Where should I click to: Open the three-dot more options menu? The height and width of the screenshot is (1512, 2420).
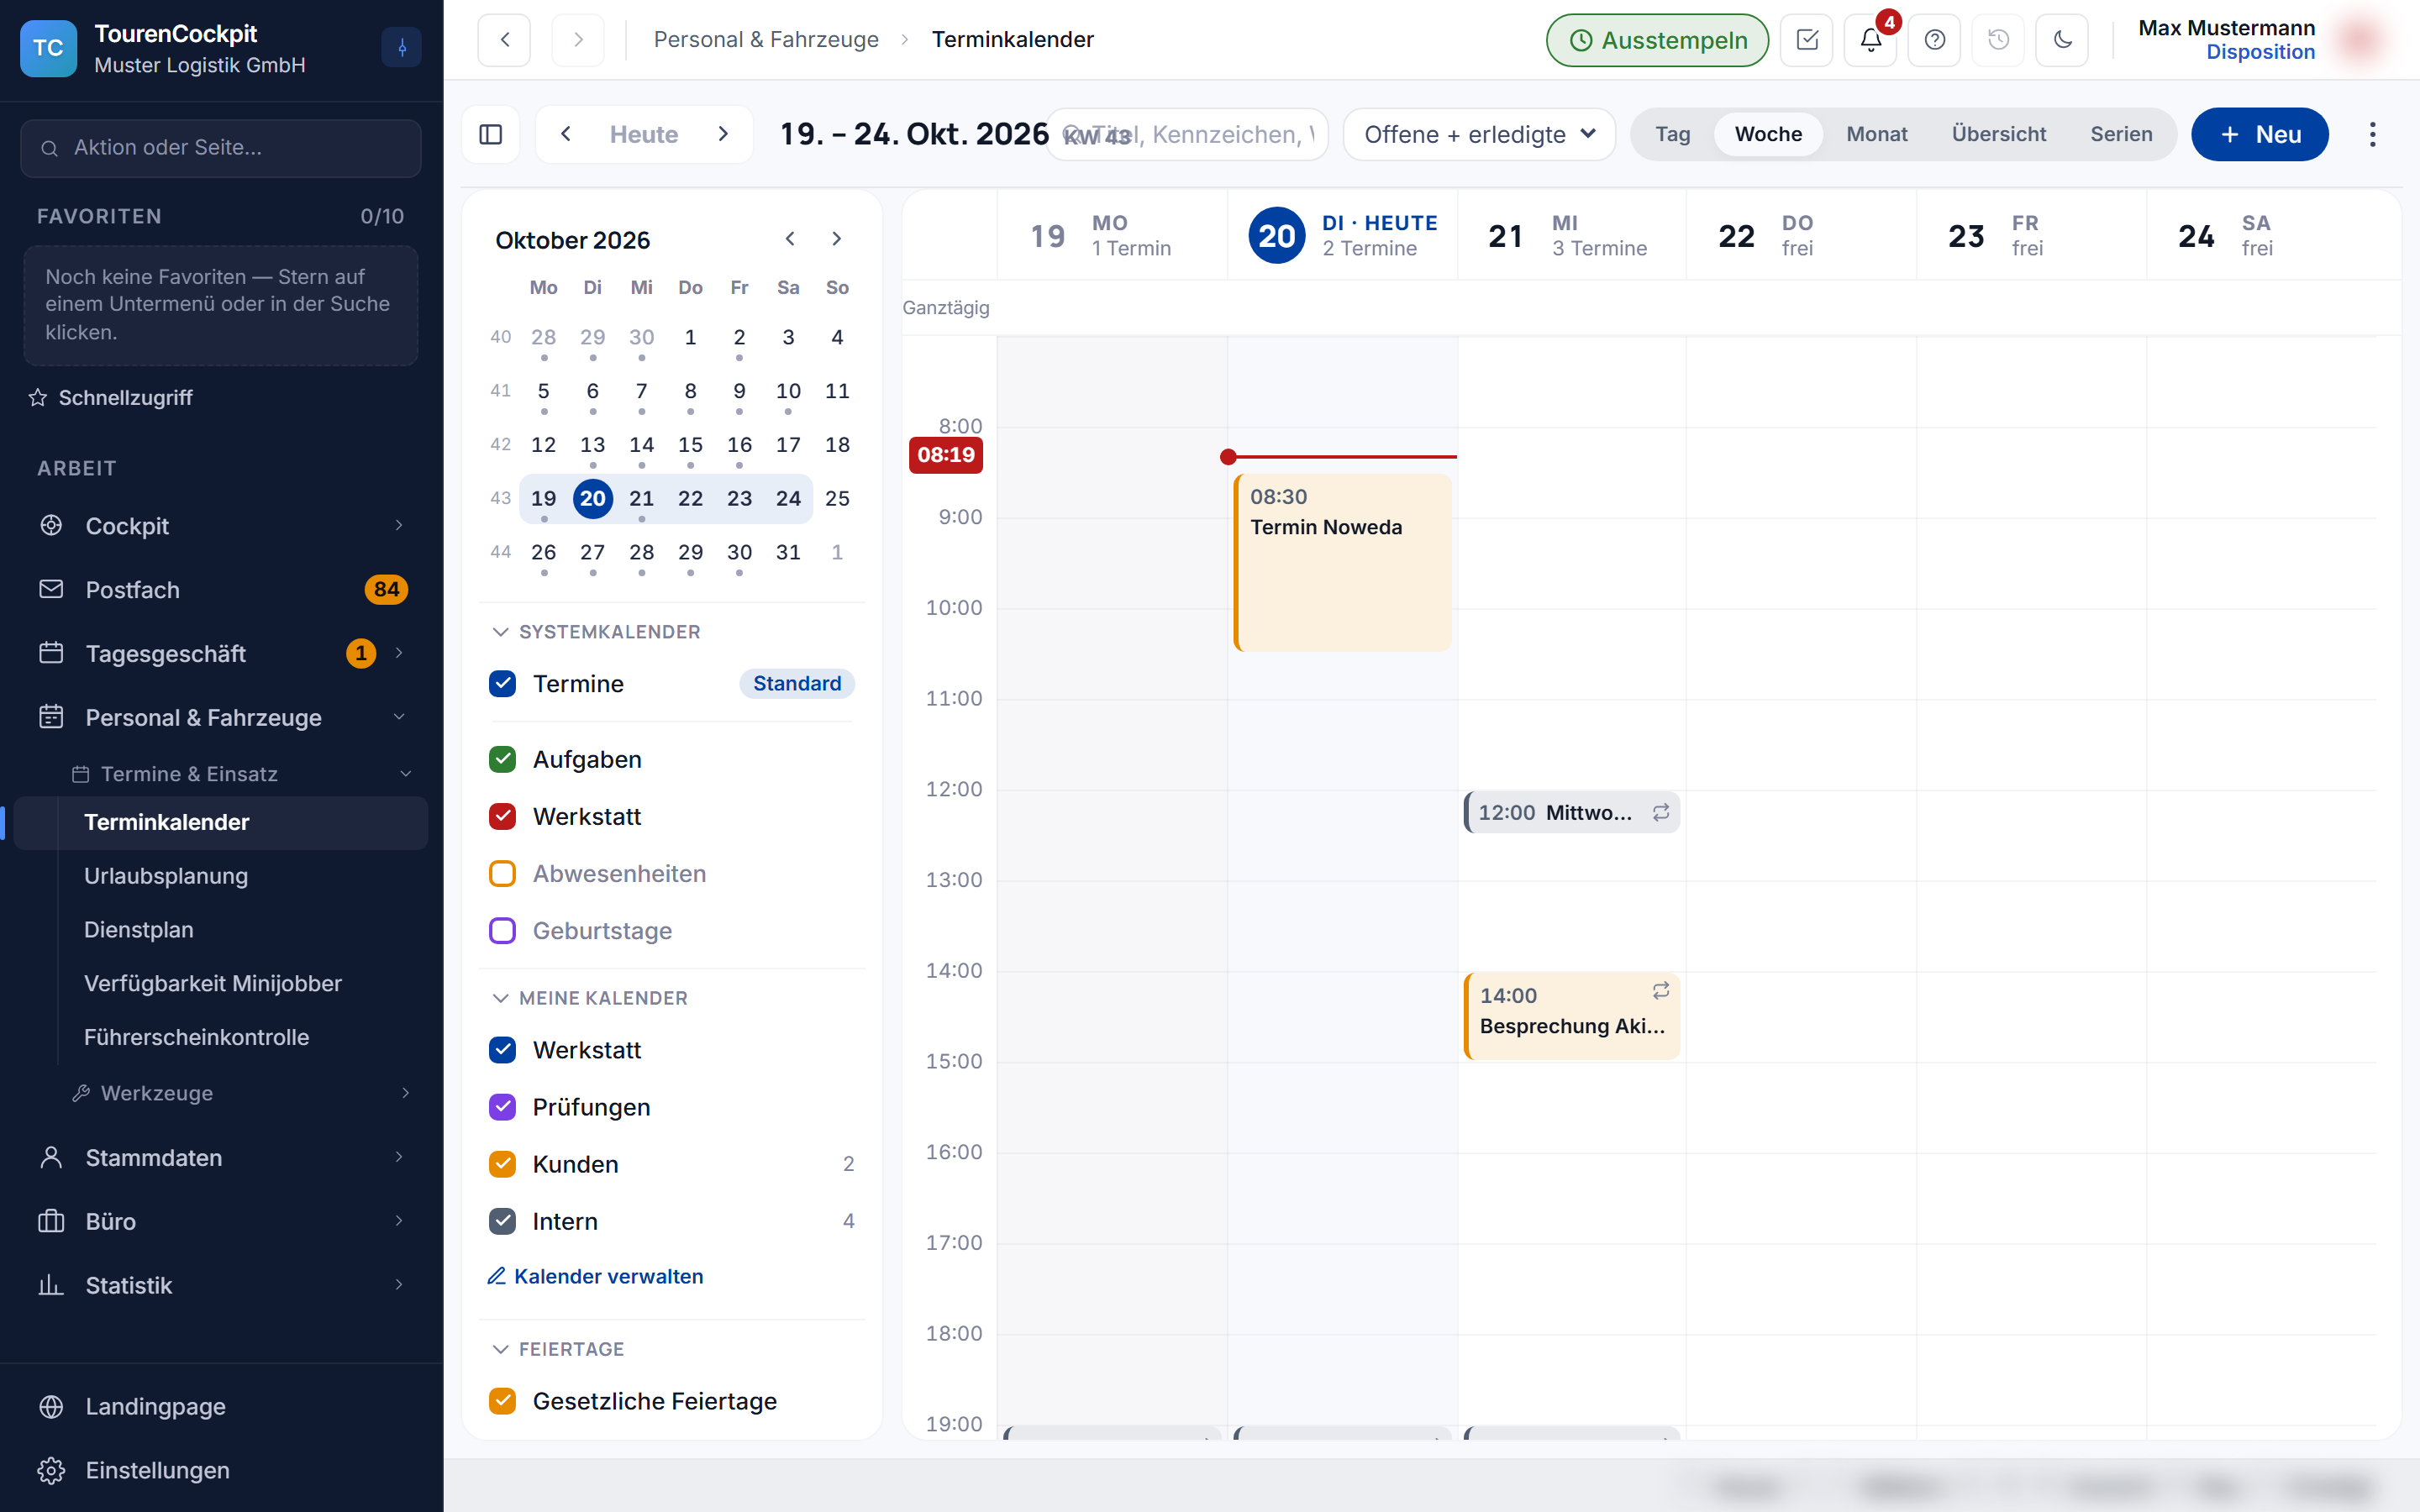point(2372,134)
